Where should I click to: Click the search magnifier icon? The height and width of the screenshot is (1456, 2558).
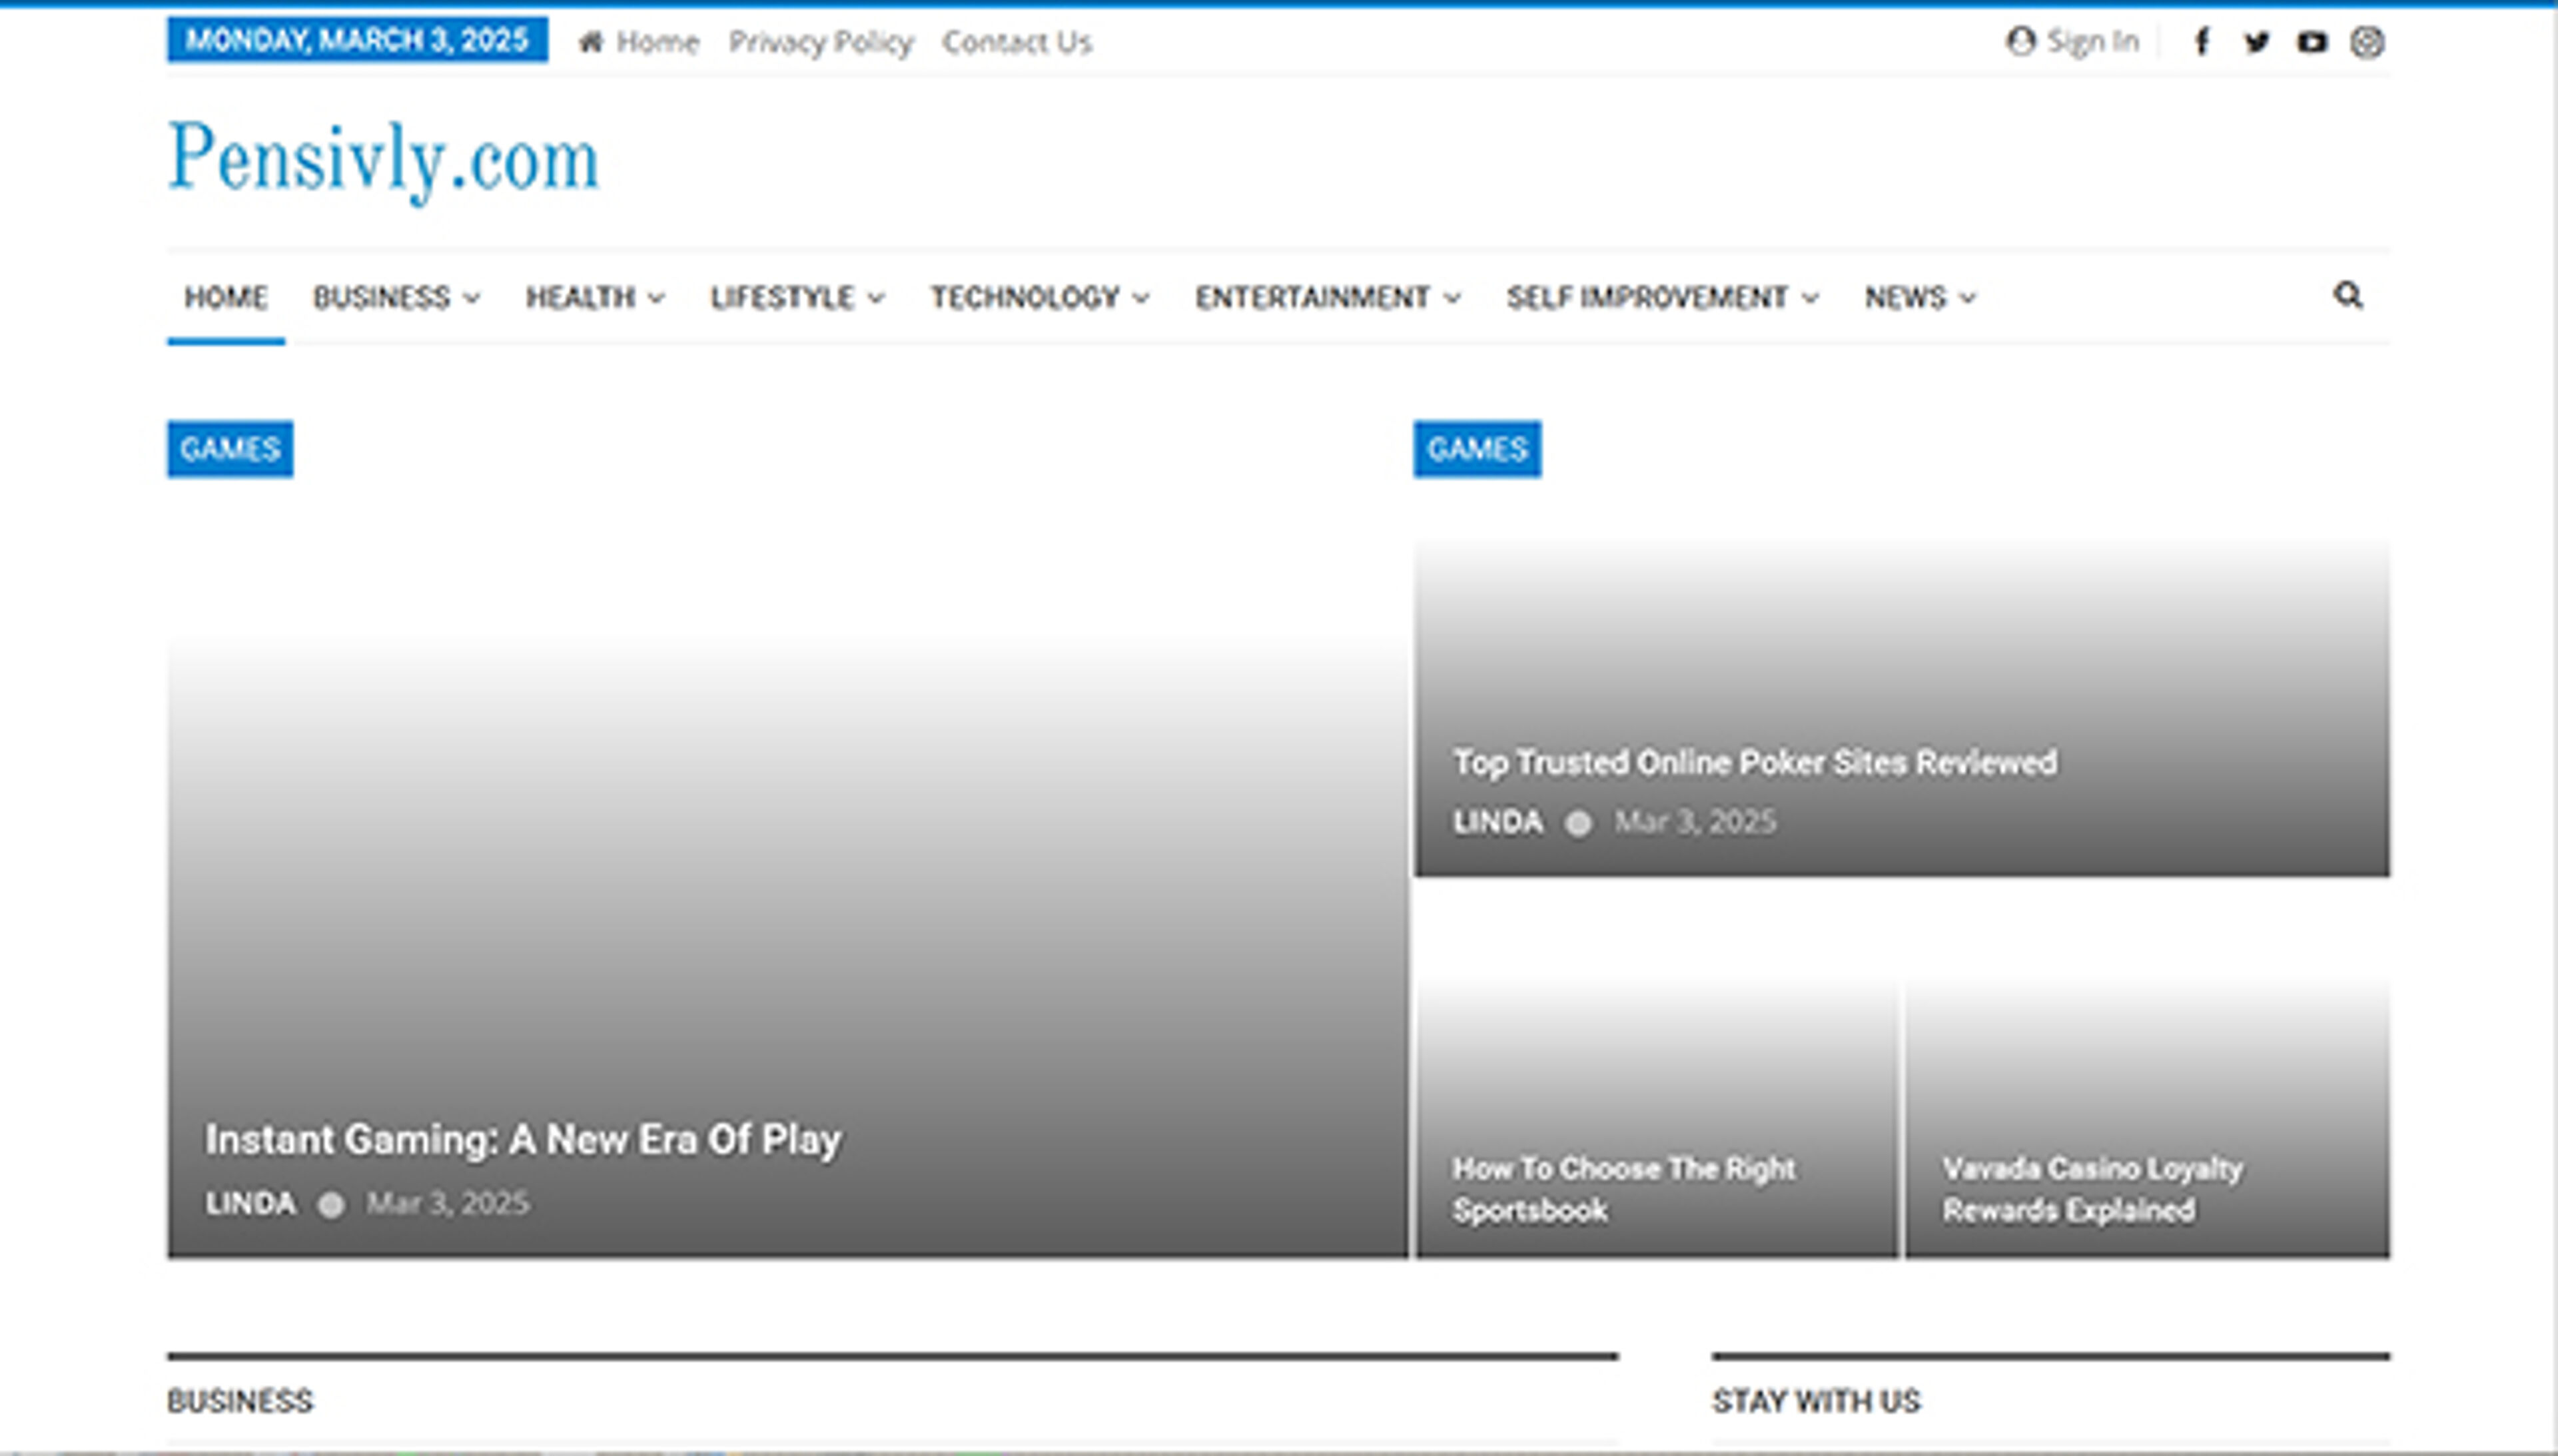pos(2347,296)
